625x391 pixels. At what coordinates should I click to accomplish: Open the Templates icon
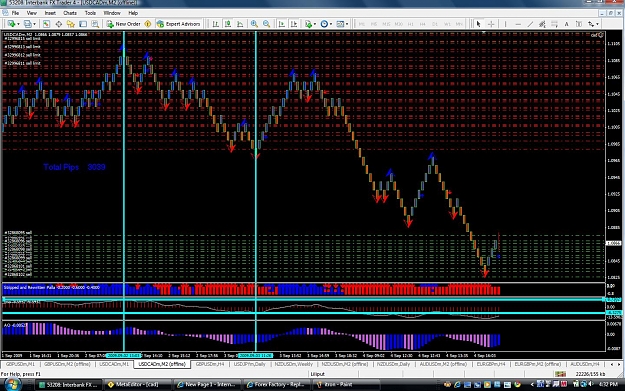coord(340,24)
